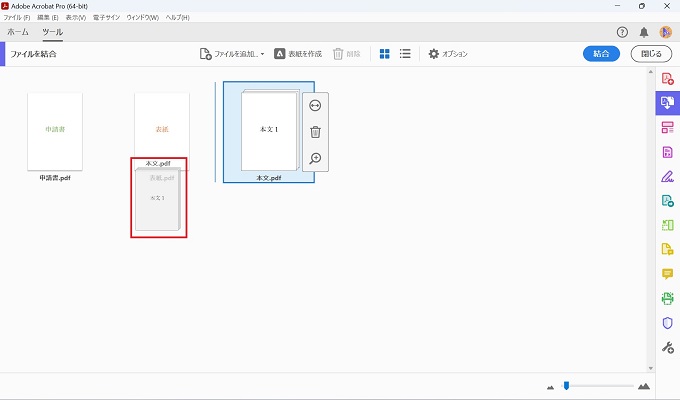Open the Window (ウィンドウ) menu
The image size is (680, 400).
coord(143,17)
